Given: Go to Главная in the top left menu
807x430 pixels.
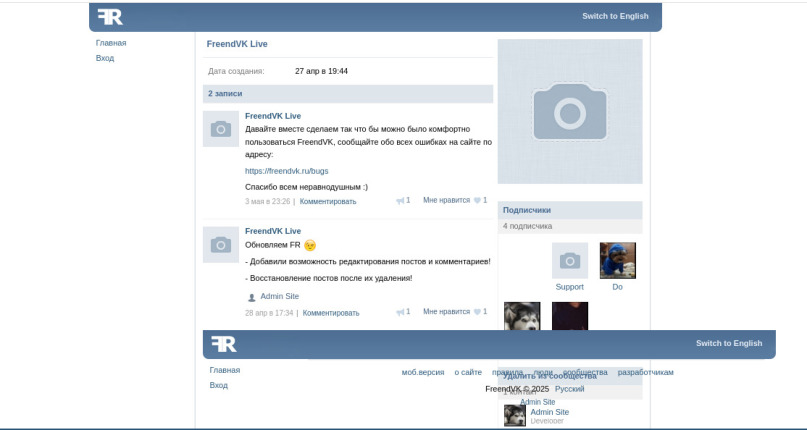Looking at the screenshot, I should coord(111,43).
